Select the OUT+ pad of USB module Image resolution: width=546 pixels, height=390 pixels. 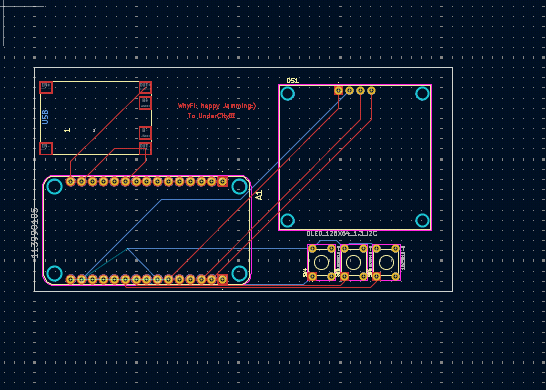(x=145, y=87)
